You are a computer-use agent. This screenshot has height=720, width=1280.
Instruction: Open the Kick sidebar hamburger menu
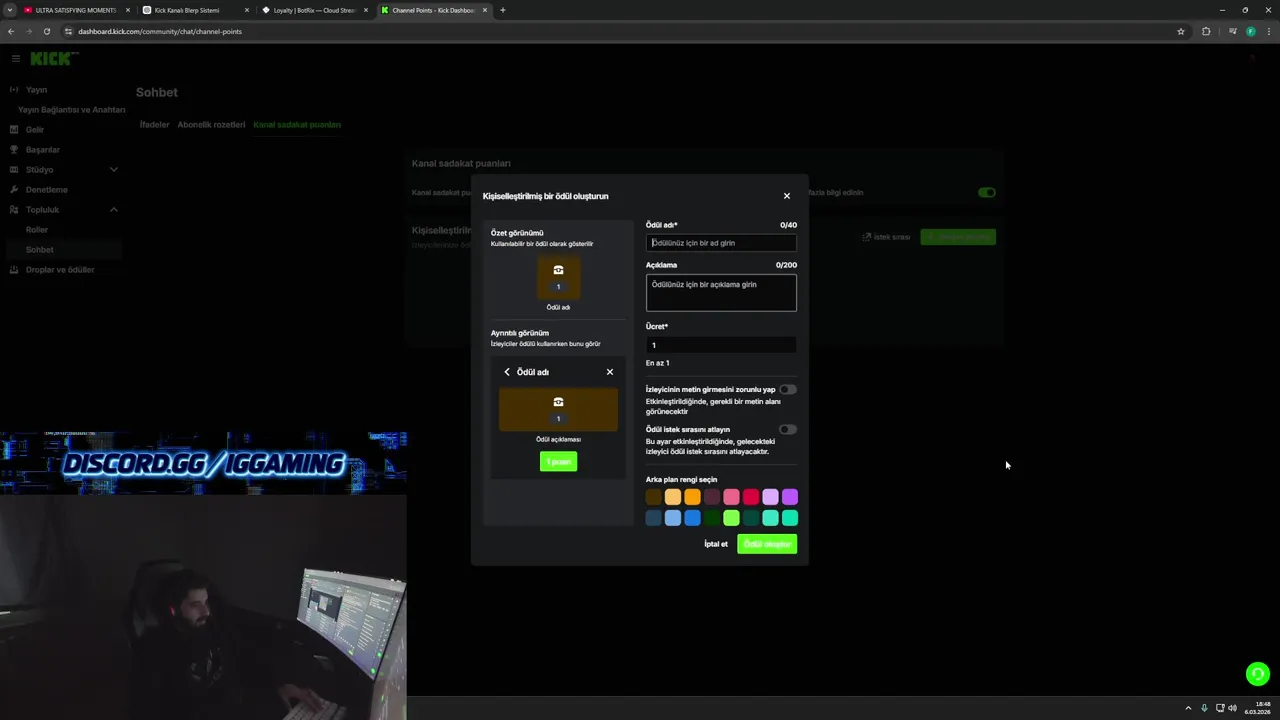click(x=16, y=59)
